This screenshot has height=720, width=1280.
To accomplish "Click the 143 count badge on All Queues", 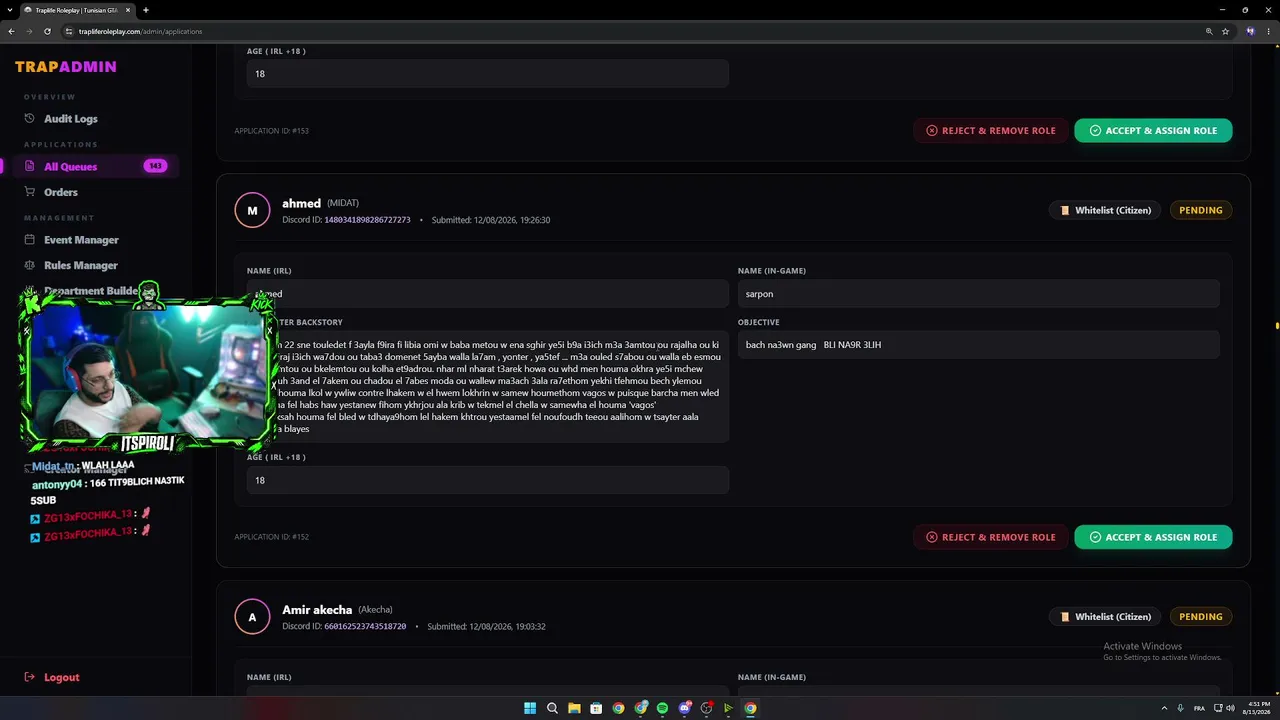I will point(155,166).
